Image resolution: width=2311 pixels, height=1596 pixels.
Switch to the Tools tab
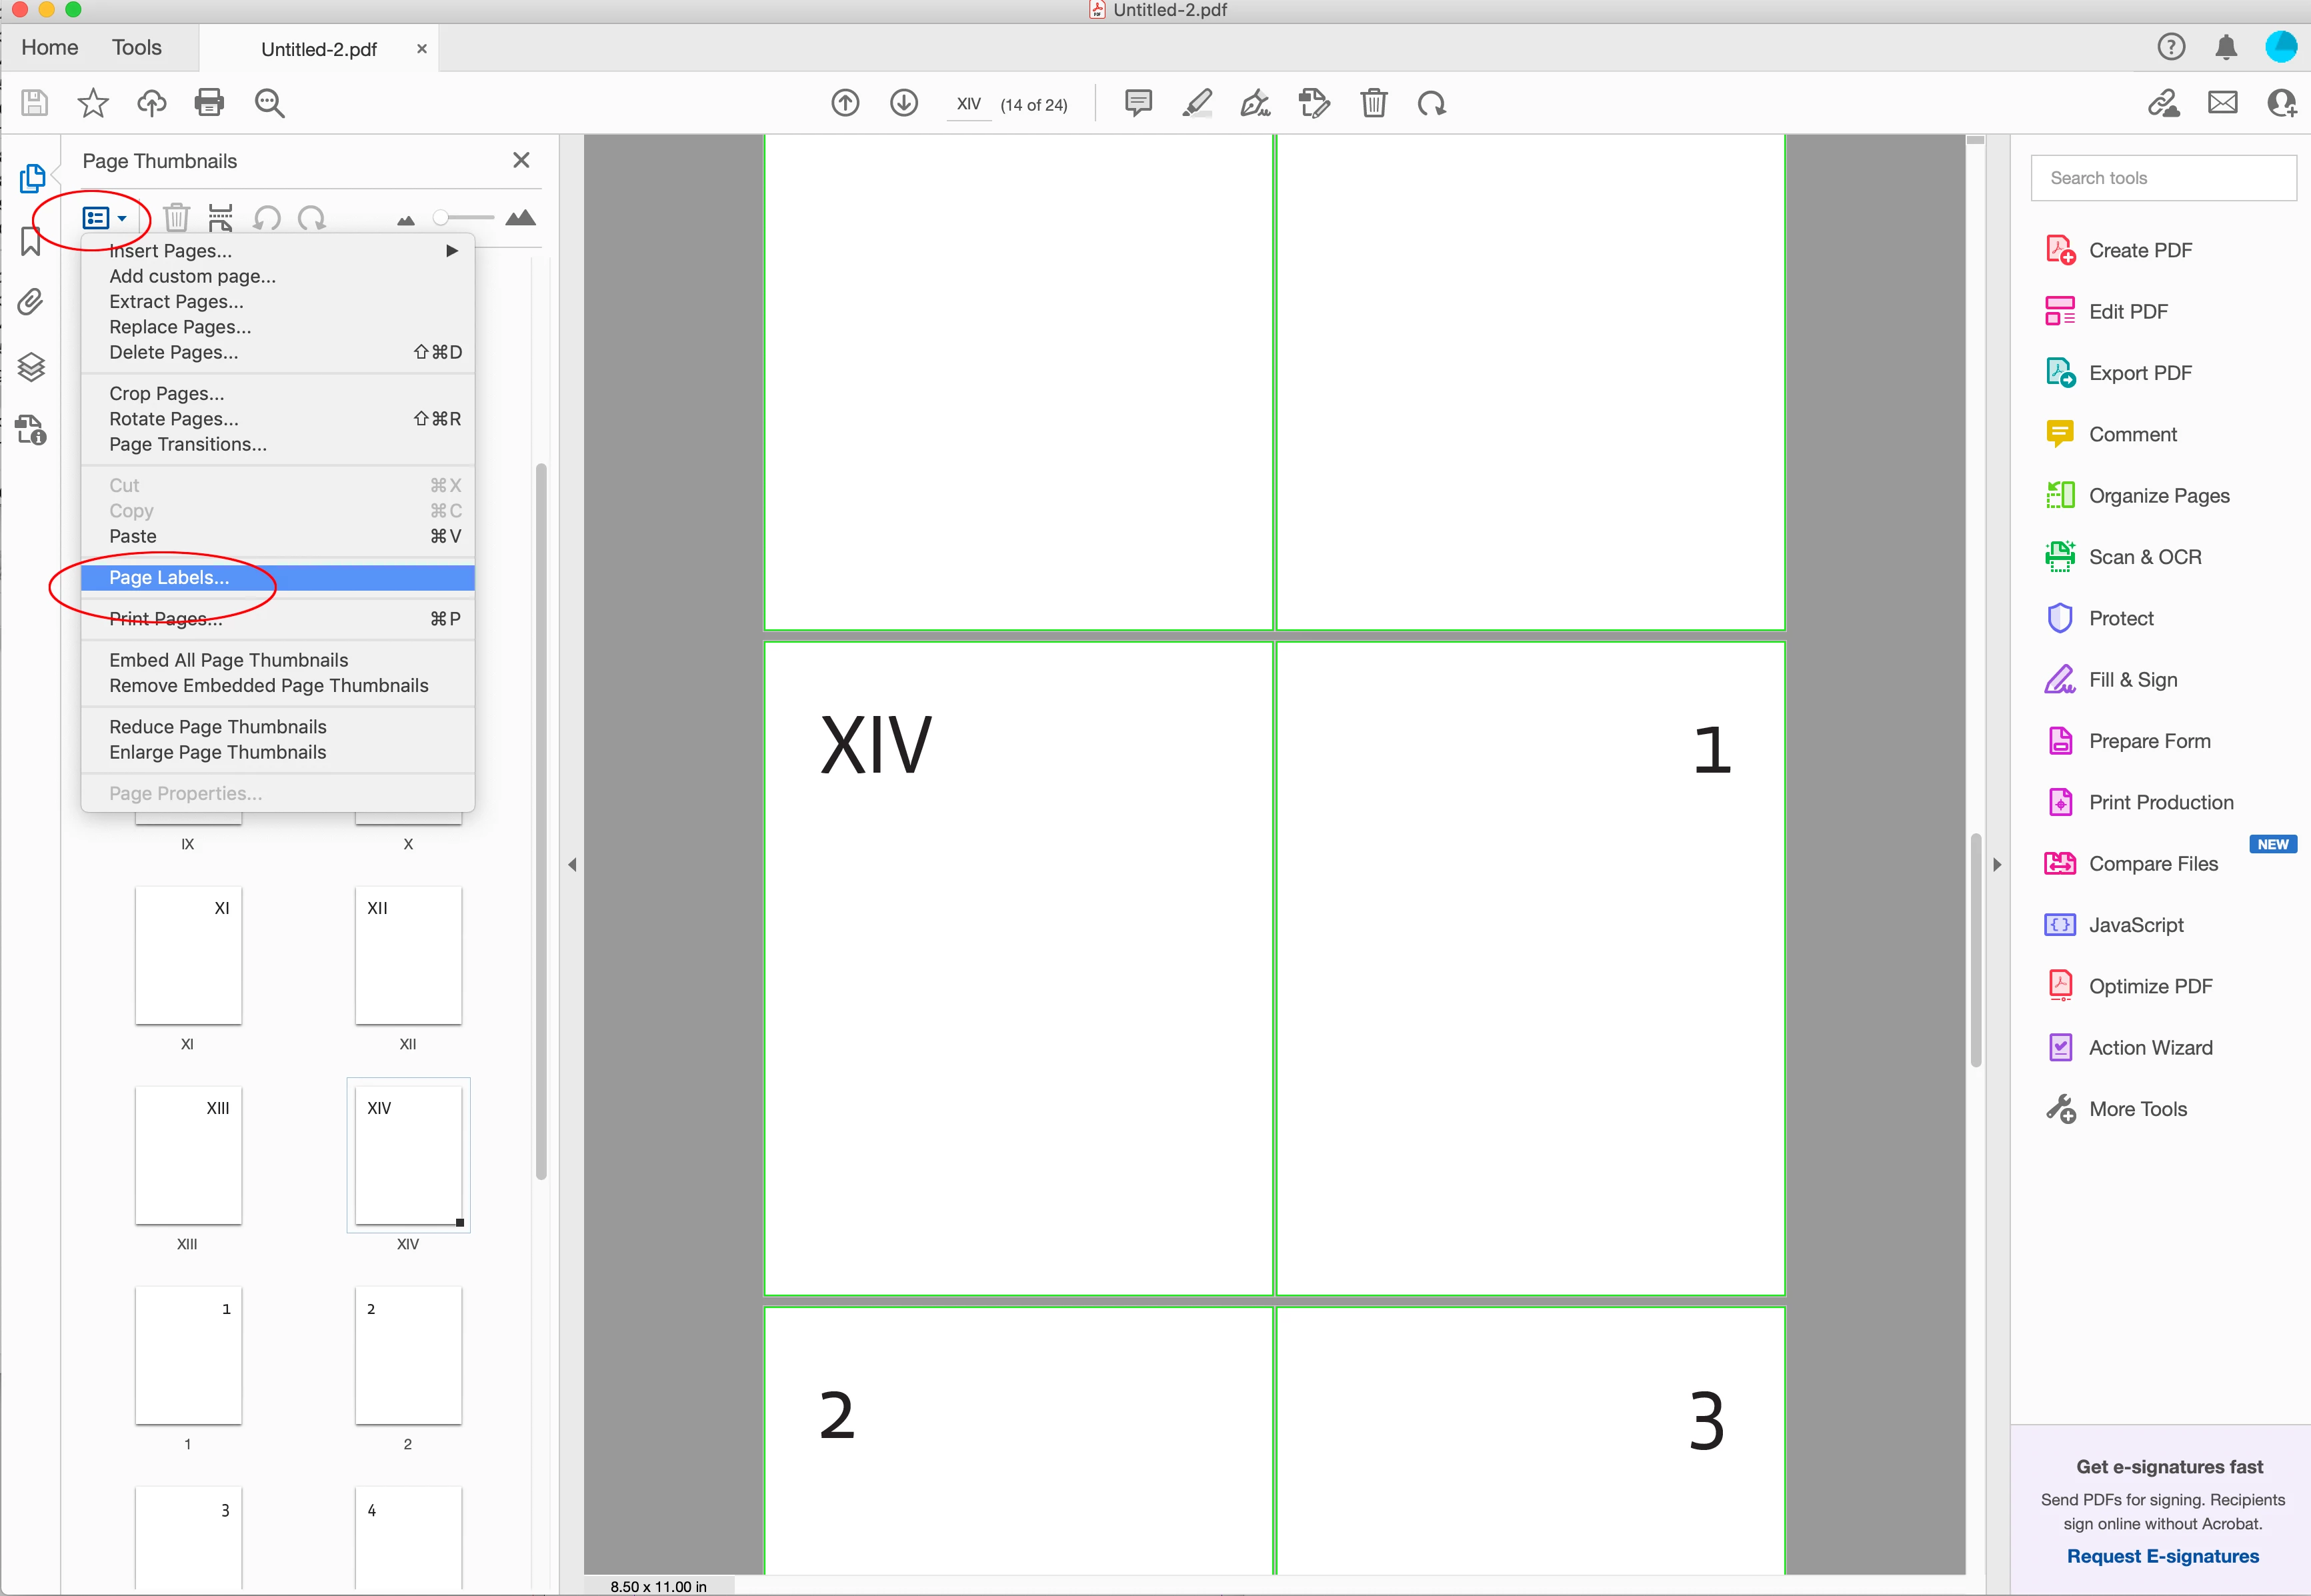pos(136,47)
